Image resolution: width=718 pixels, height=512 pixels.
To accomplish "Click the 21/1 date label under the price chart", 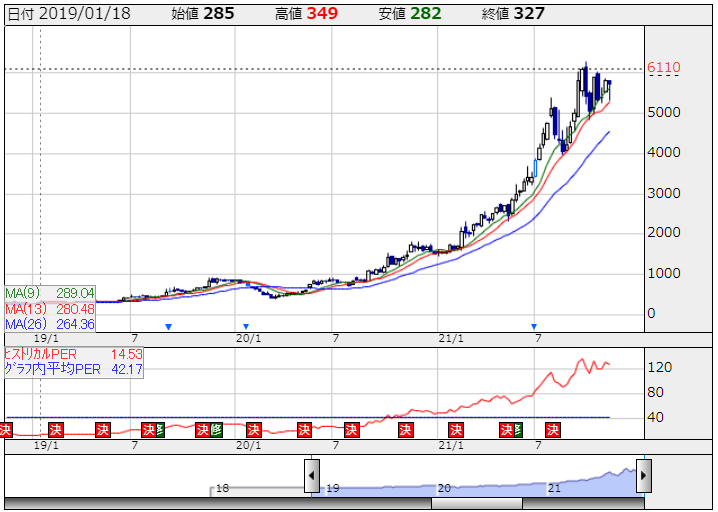I will coord(451,338).
